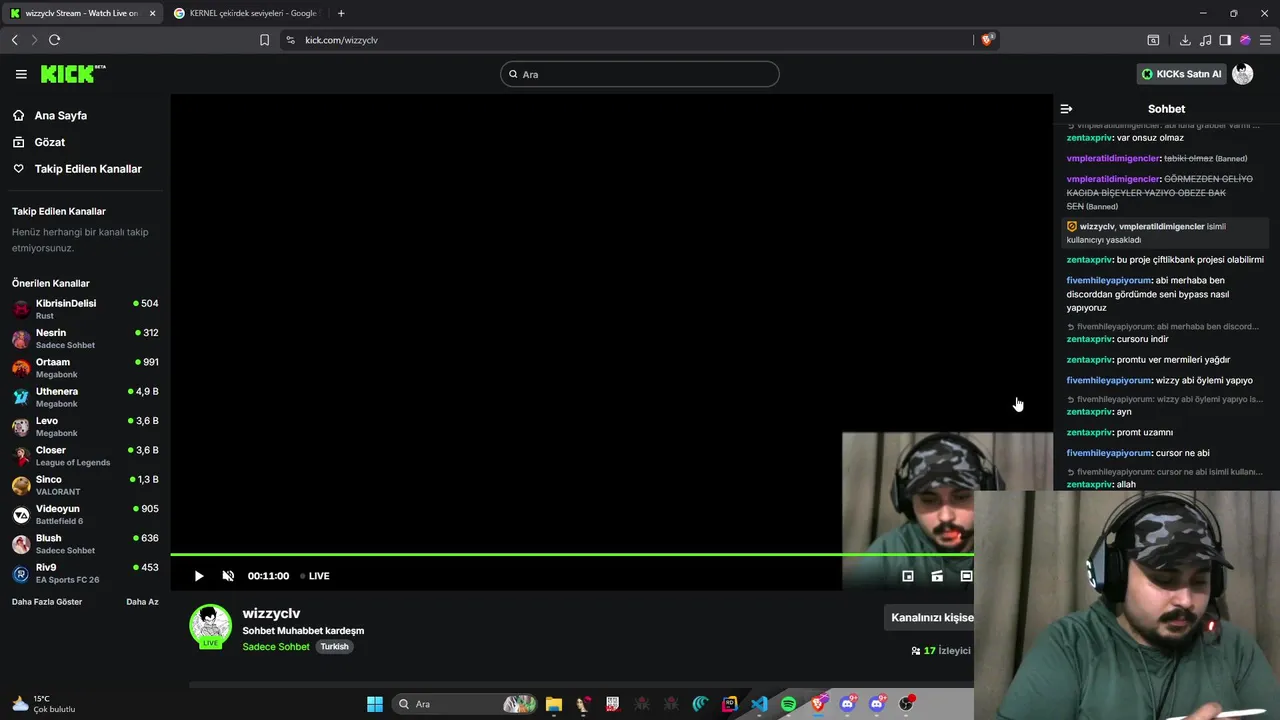Collapse the Sohbet chat panel
This screenshot has height=720, width=1280.
(x=1066, y=109)
